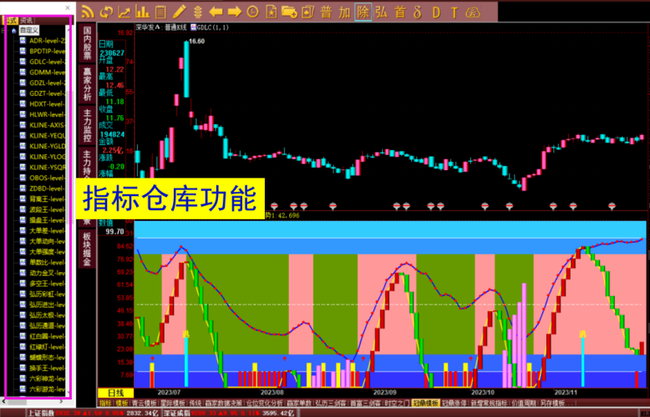Select the 模板 bottom tab
650x417 pixels.
[x=121, y=402]
